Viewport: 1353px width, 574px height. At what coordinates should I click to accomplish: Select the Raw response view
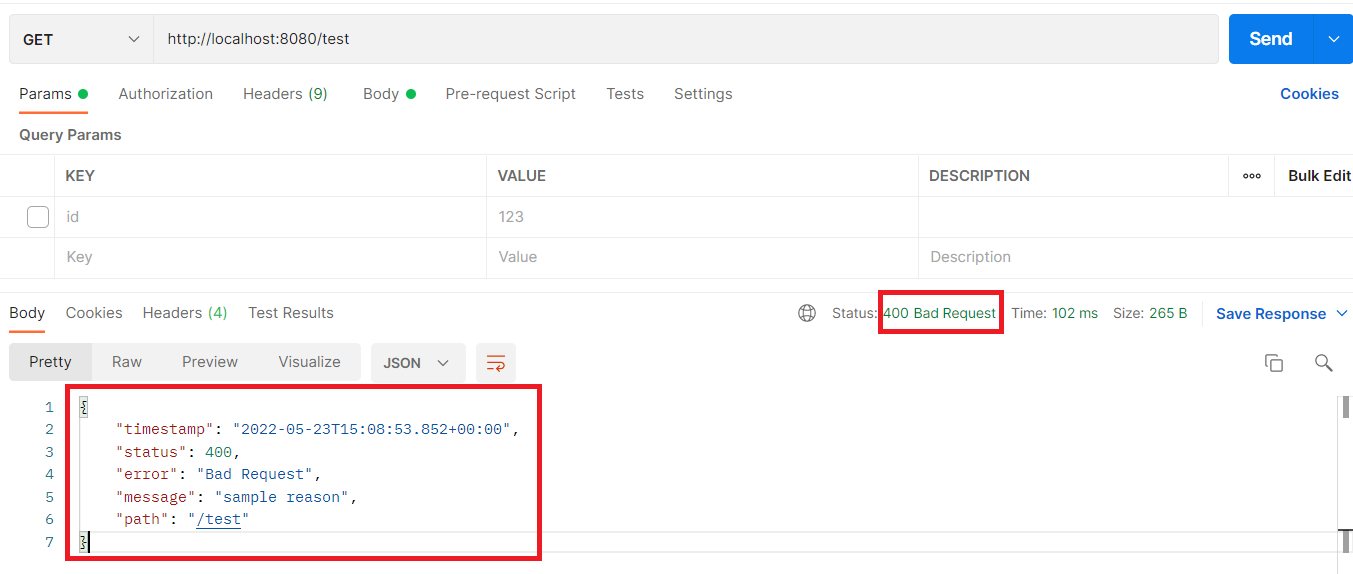coord(127,362)
